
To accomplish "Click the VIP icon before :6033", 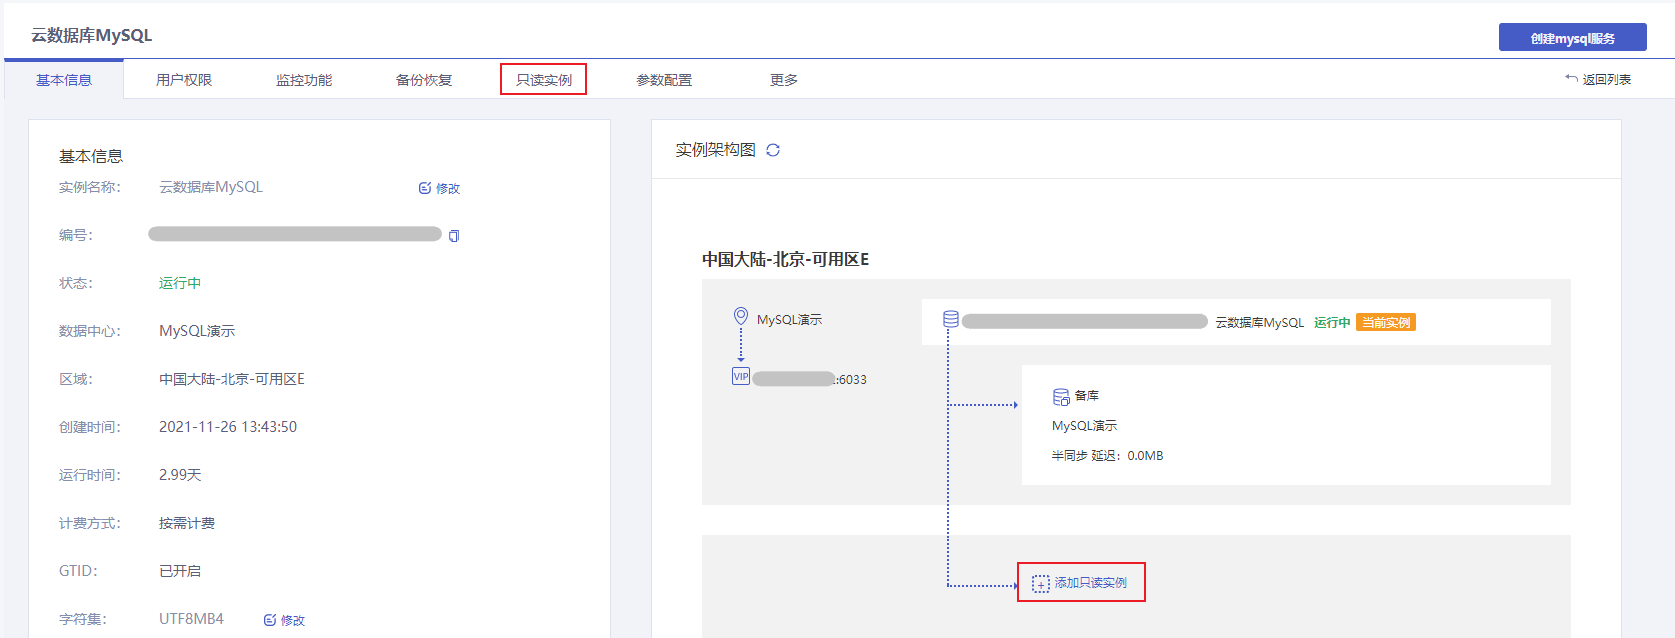I will click(x=741, y=376).
